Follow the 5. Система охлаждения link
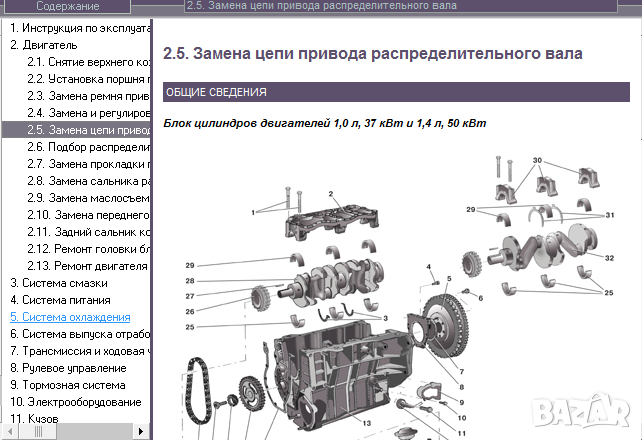642x440 pixels. click(70, 317)
